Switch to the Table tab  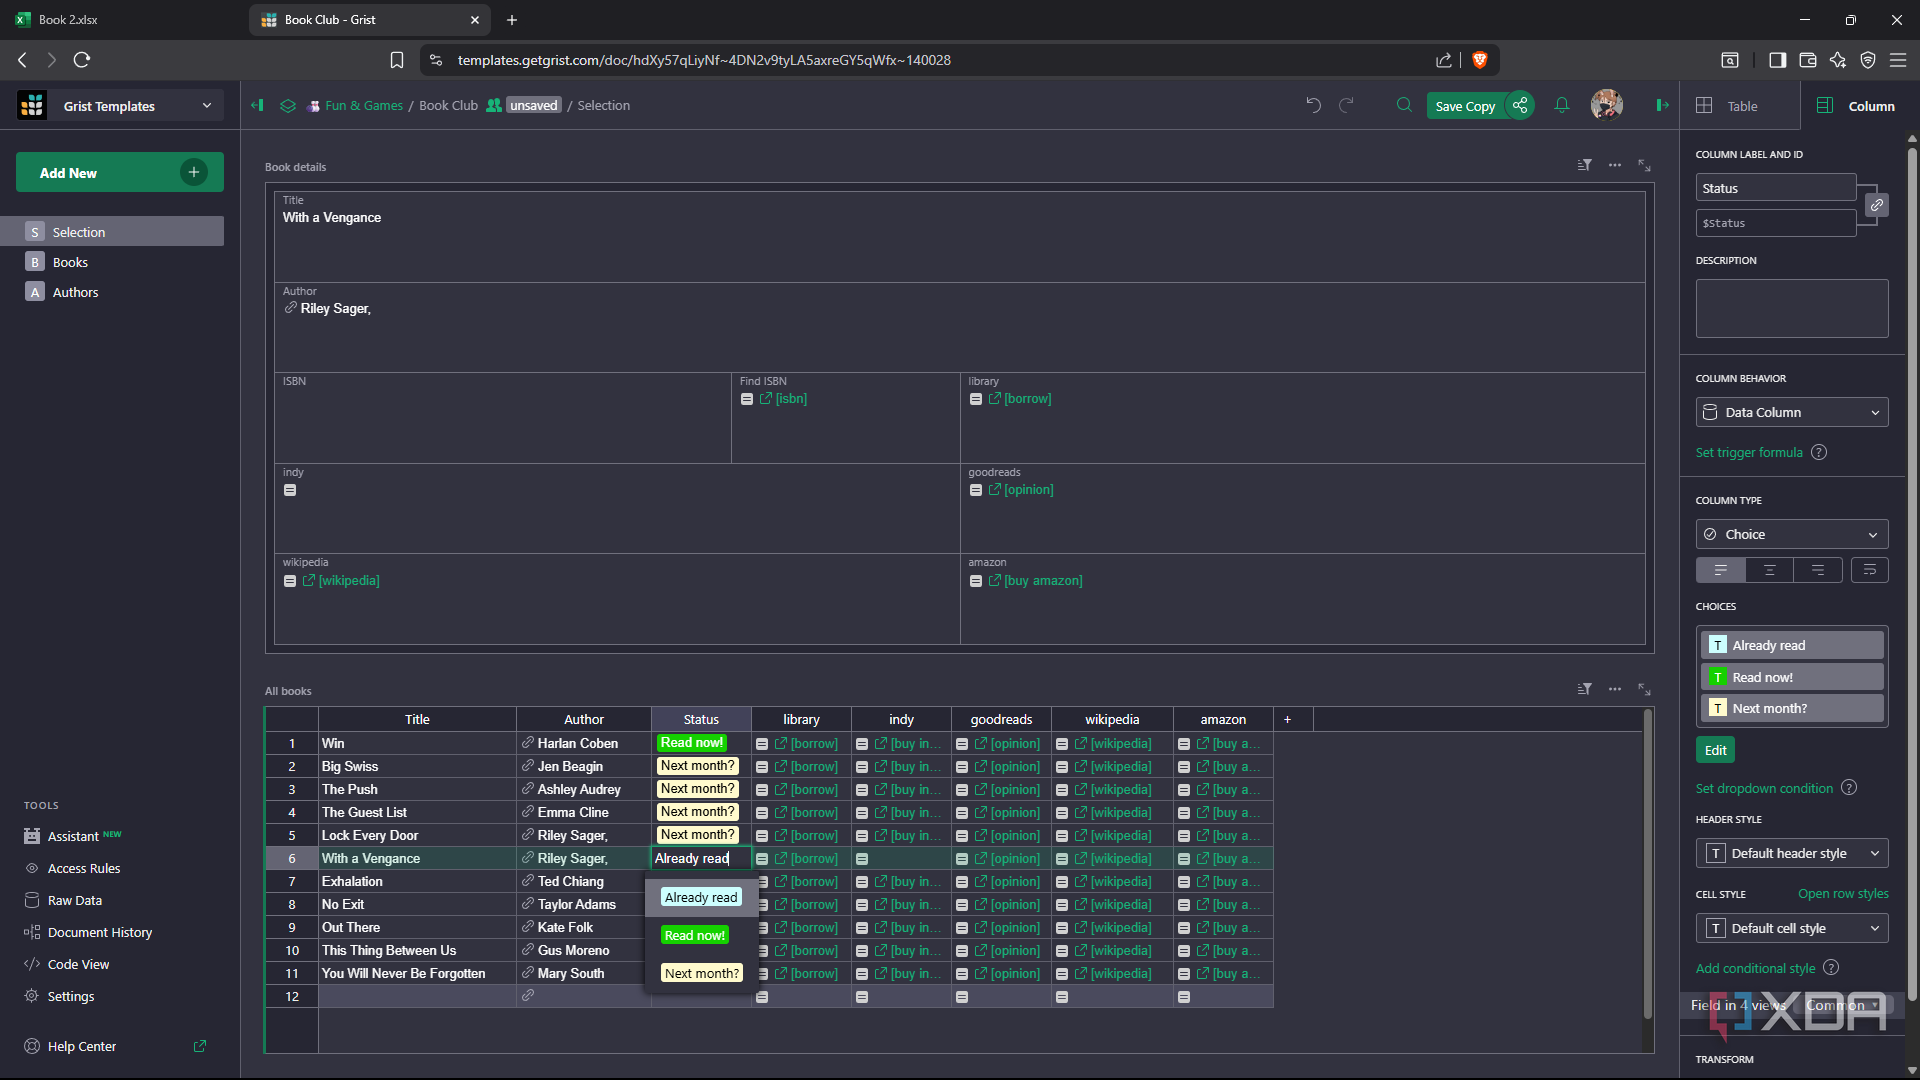[1740, 106]
